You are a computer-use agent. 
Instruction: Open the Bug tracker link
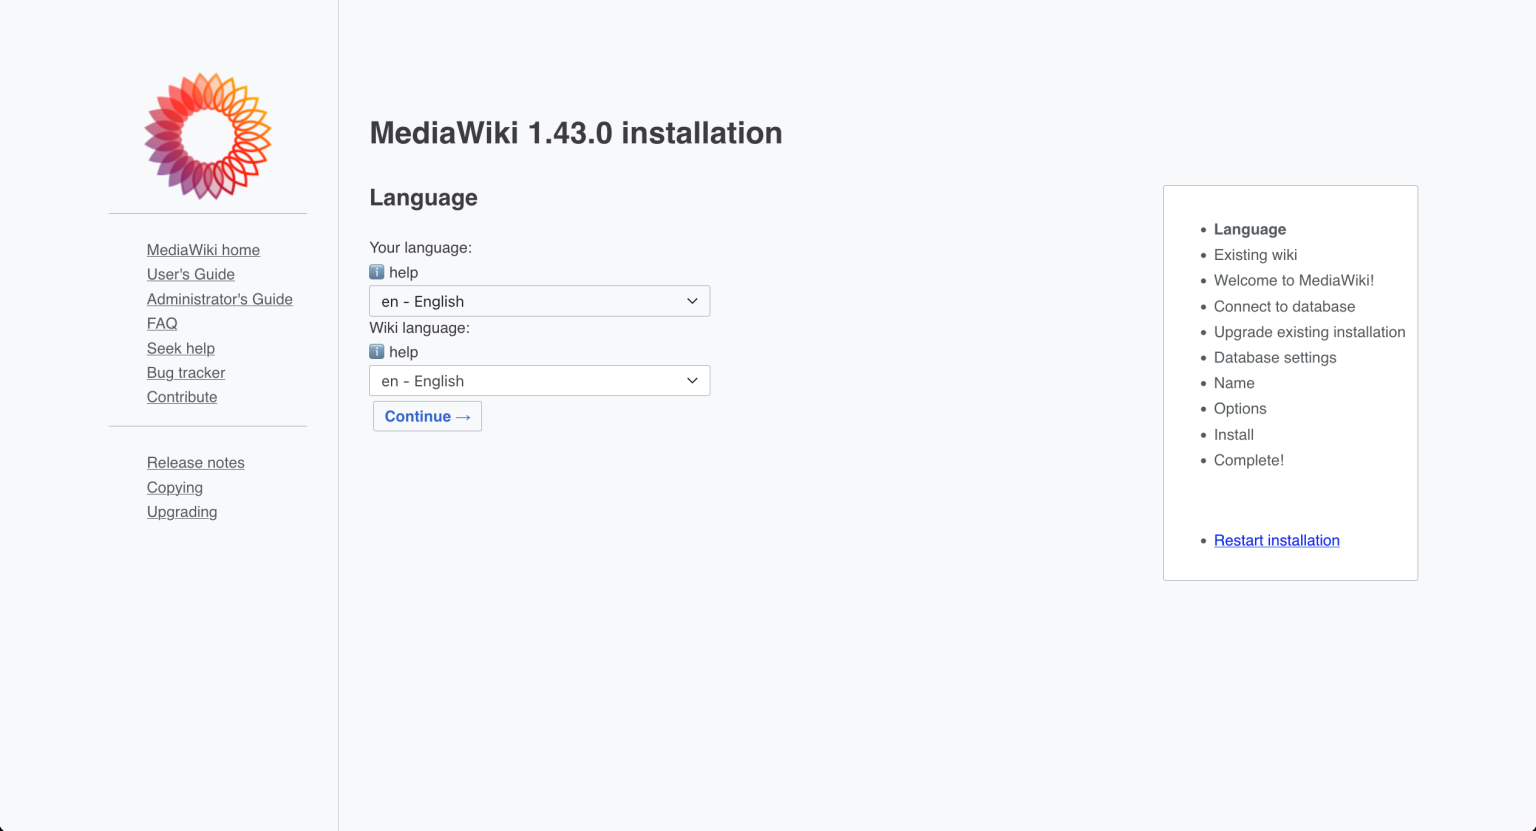coord(186,372)
